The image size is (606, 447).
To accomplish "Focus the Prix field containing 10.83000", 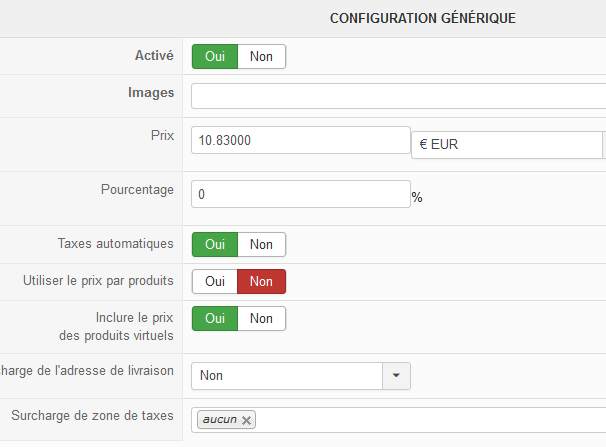I will click(300, 141).
